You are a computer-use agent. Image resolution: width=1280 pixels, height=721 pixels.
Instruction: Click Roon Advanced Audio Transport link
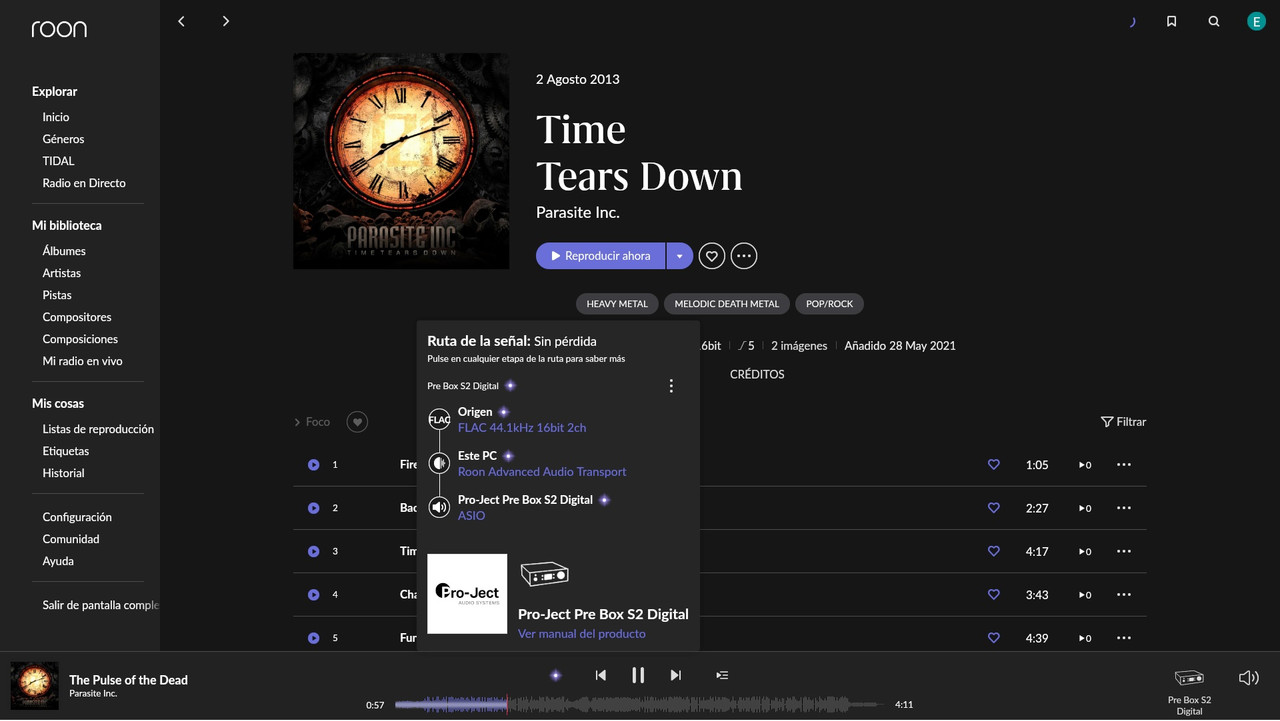(542, 472)
